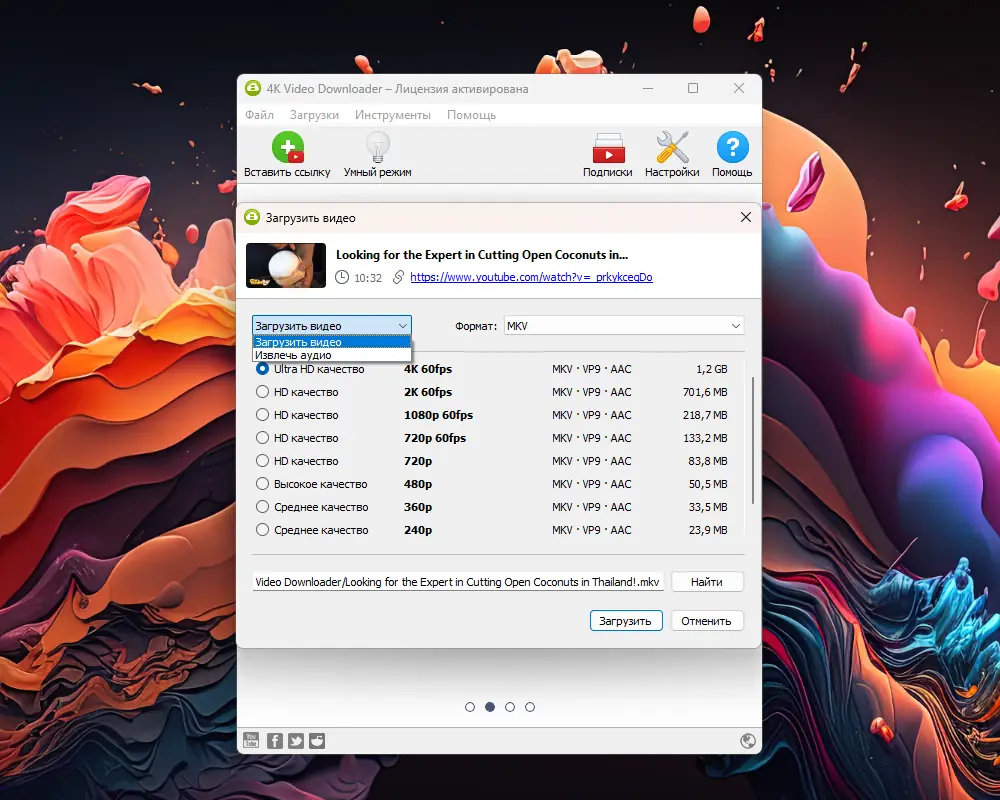Click the Twitter icon in footer
This screenshot has width=1000, height=800.
(x=296, y=740)
